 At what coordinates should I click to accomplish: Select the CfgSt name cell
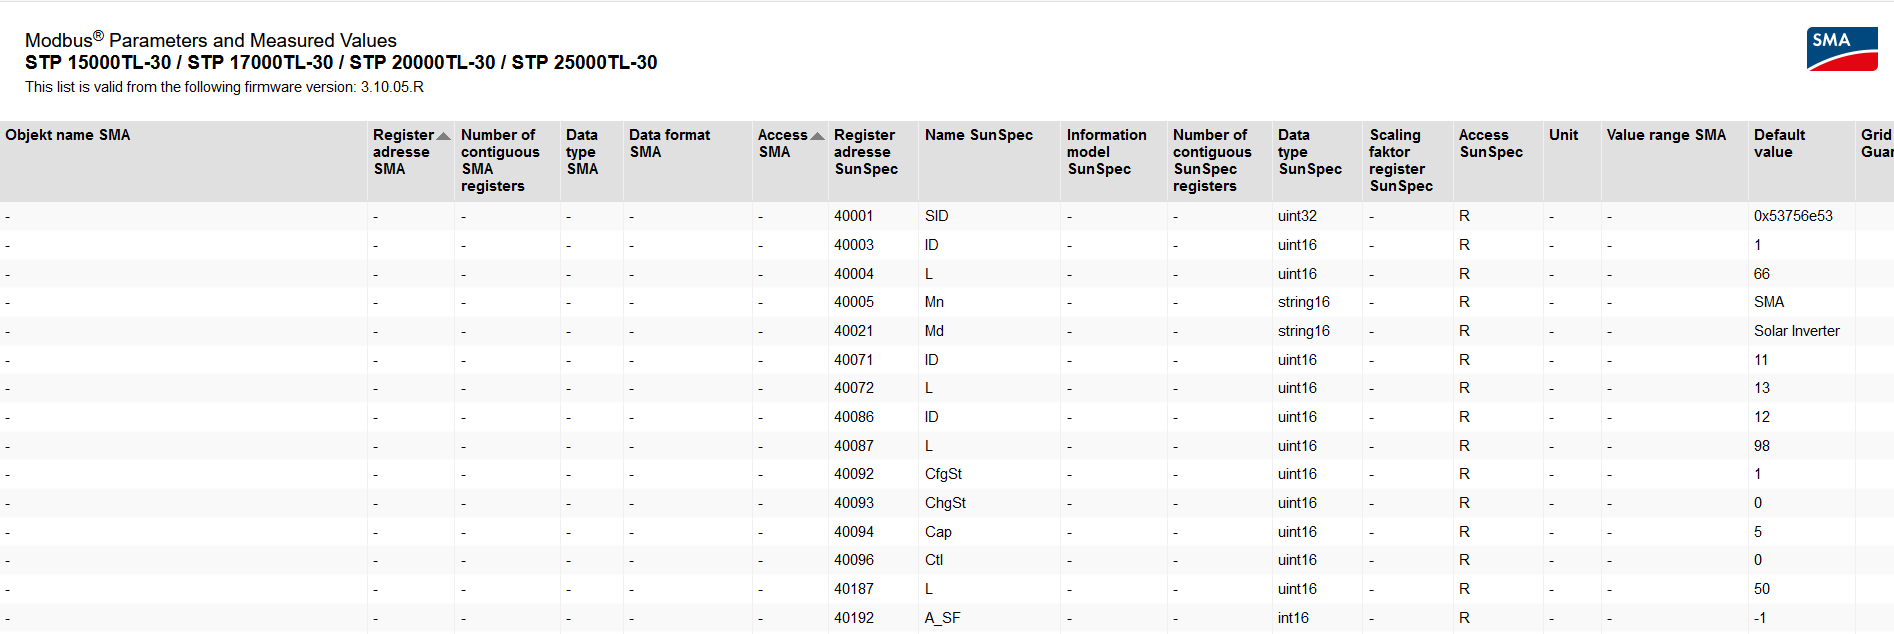tap(943, 474)
